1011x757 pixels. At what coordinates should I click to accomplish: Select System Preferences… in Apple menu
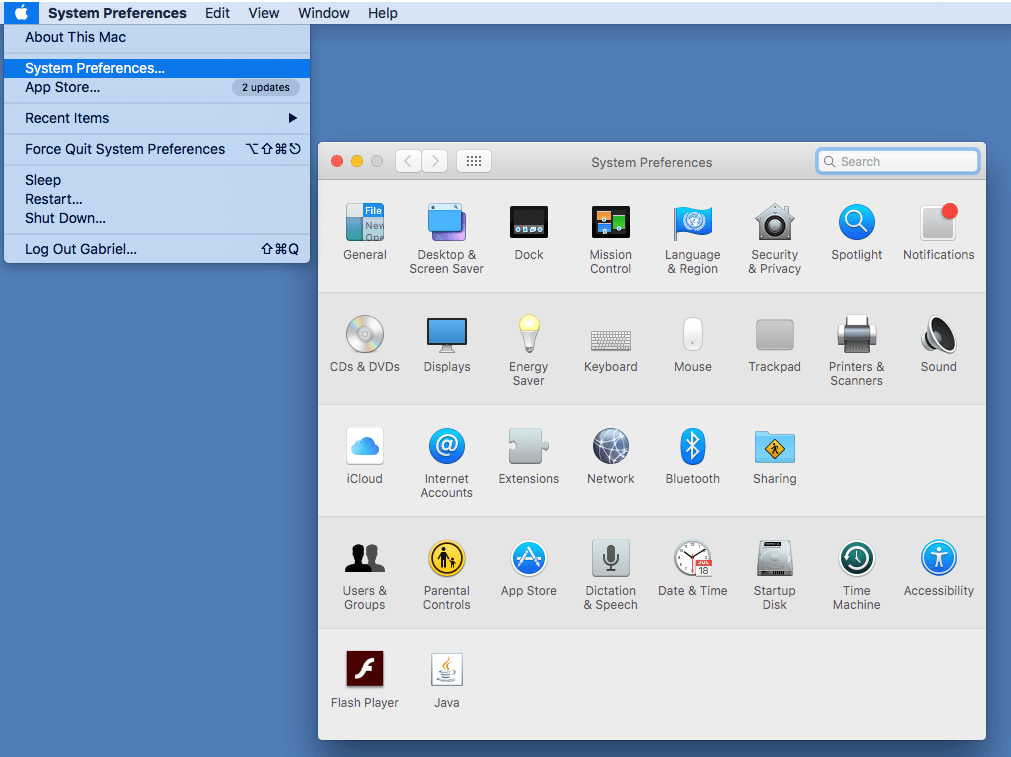tap(157, 68)
